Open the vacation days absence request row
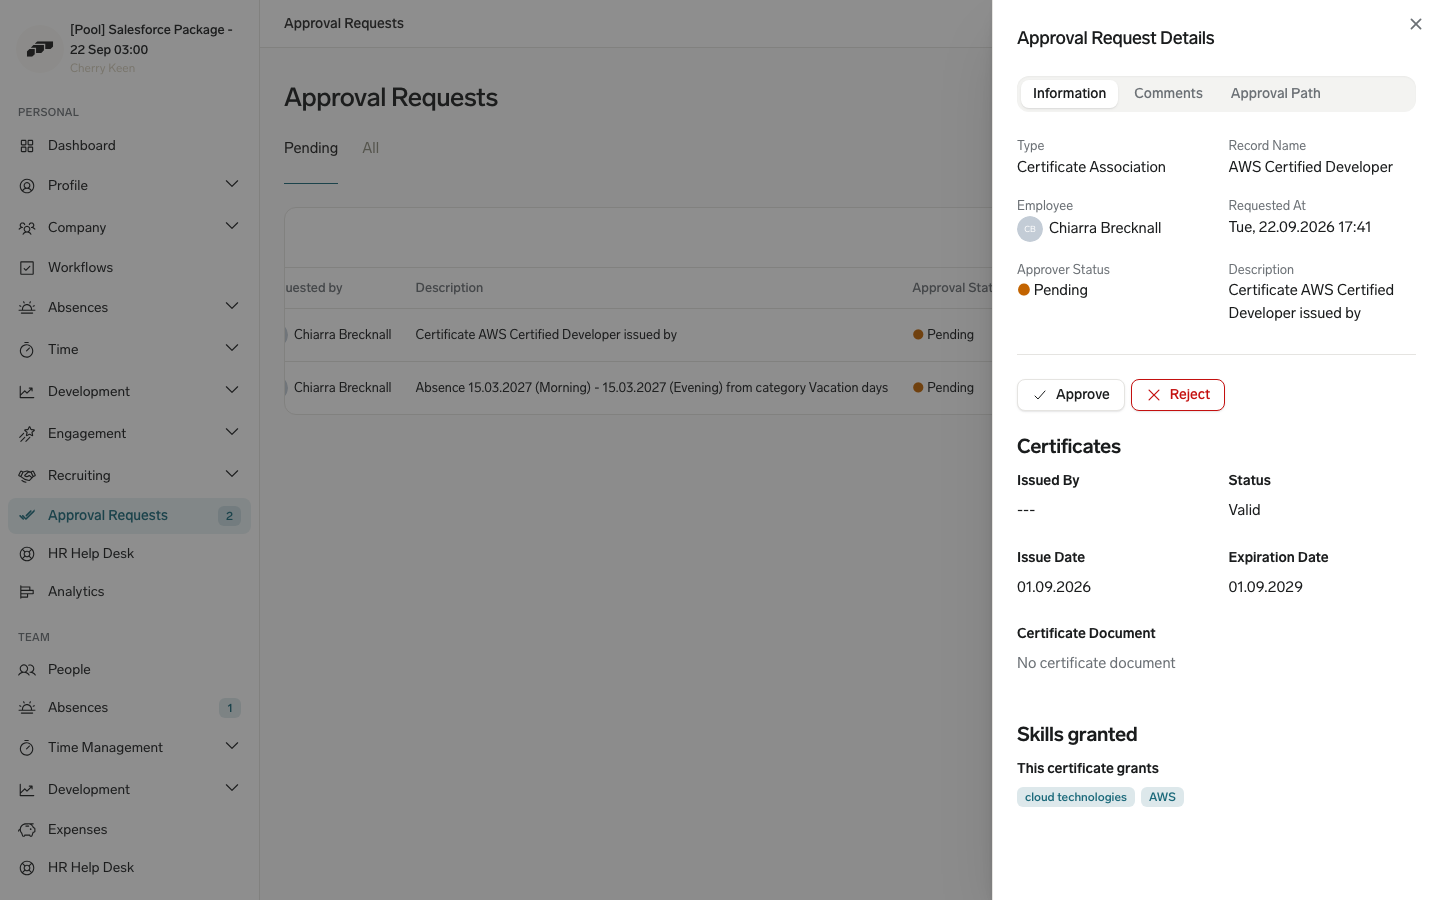Viewport: 1440px width, 900px height. [638, 388]
